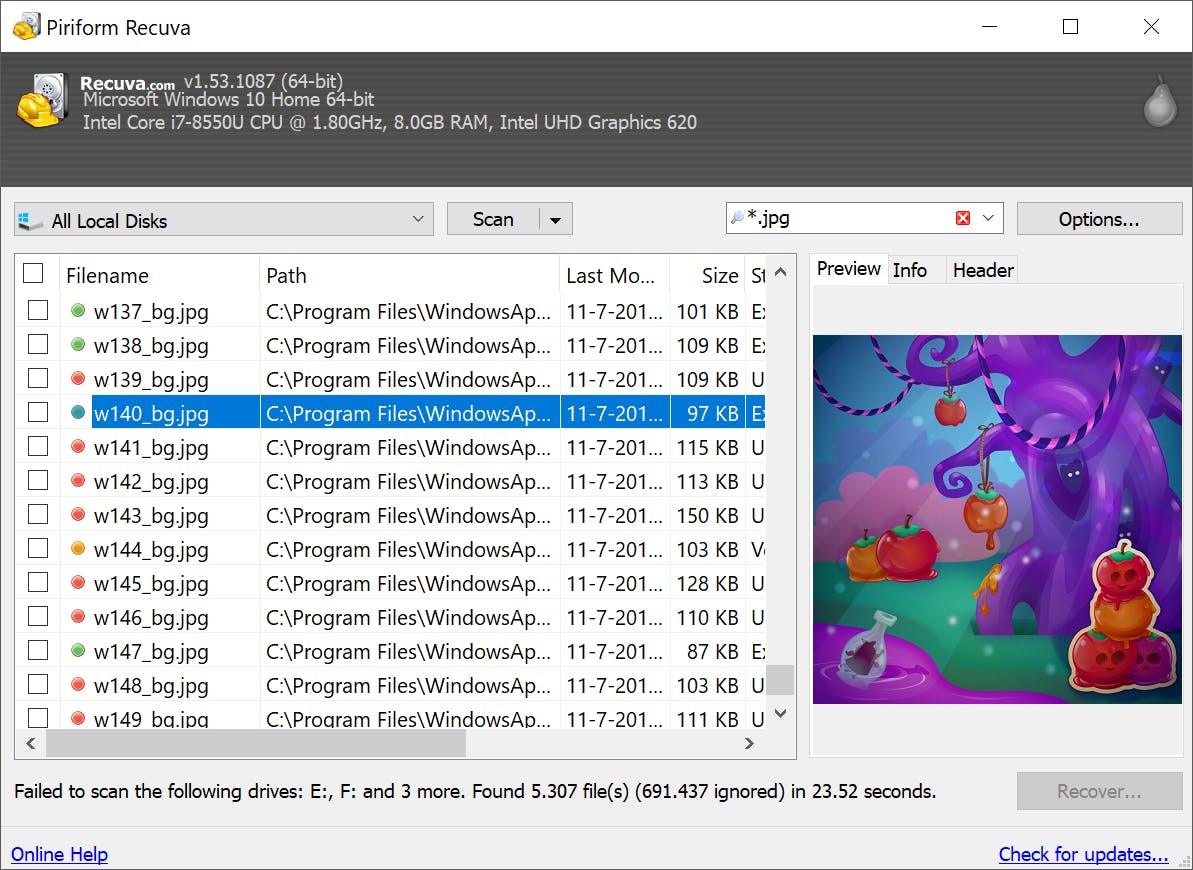Select the w146_bg.jpg filename
This screenshot has height=870, width=1193.
tap(151, 617)
